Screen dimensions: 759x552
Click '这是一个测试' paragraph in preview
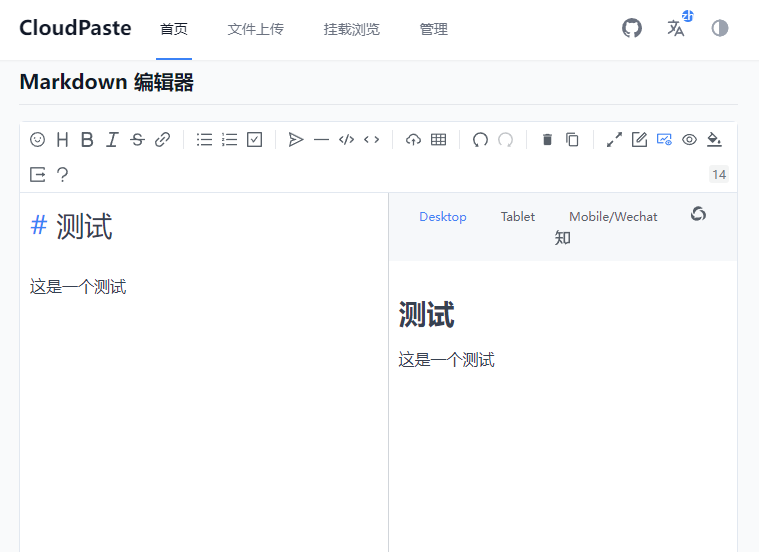[446, 360]
